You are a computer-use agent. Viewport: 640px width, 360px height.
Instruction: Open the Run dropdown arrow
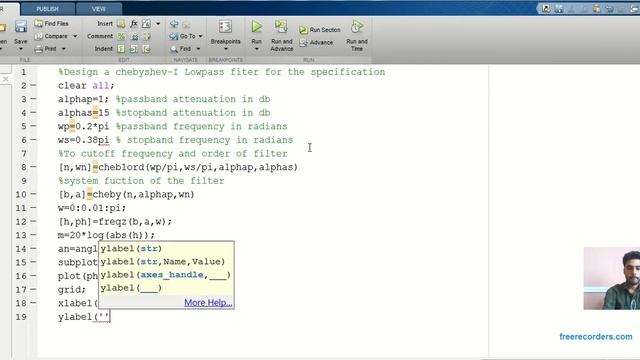[x=256, y=49]
